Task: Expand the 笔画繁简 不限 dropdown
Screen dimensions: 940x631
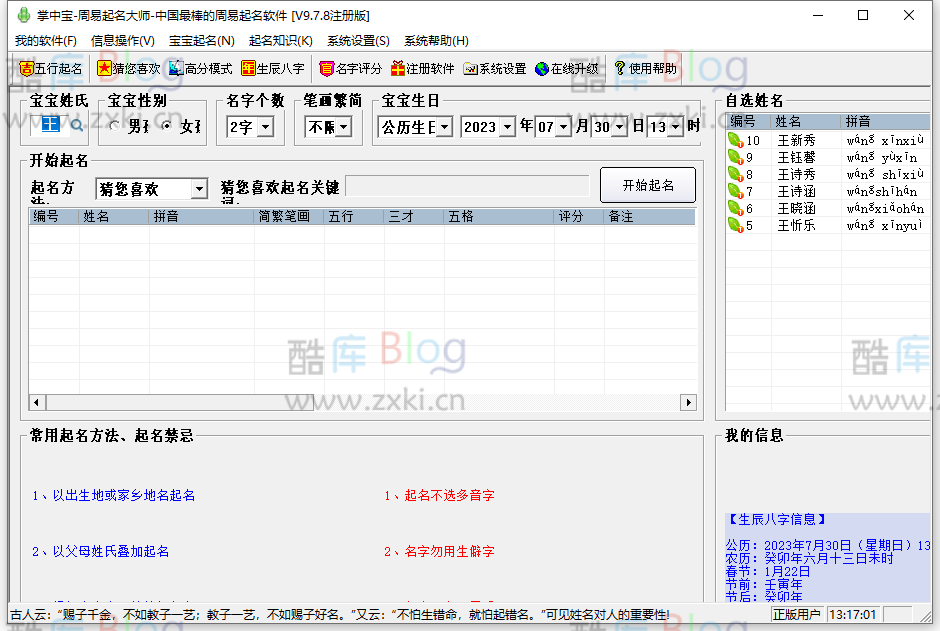Action: tap(328, 128)
